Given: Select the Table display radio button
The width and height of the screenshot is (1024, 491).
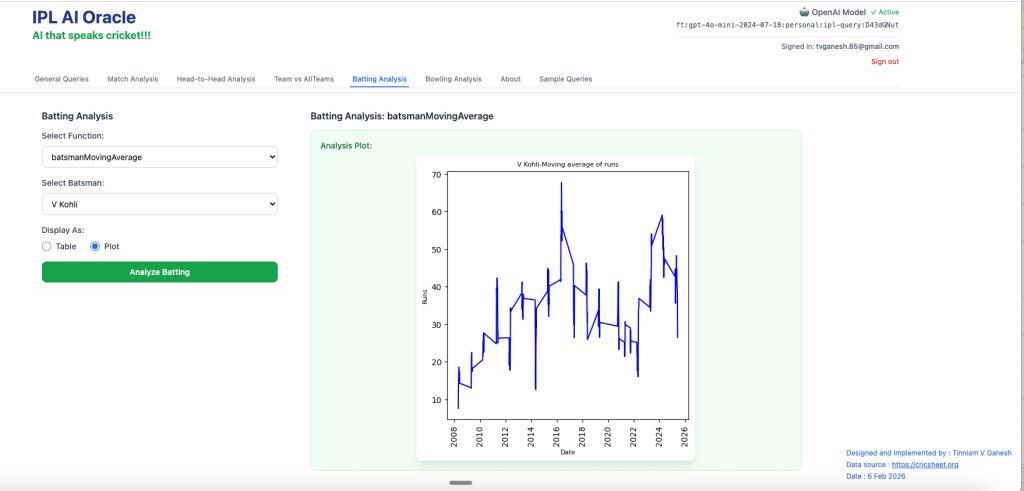Looking at the screenshot, I should [x=47, y=246].
